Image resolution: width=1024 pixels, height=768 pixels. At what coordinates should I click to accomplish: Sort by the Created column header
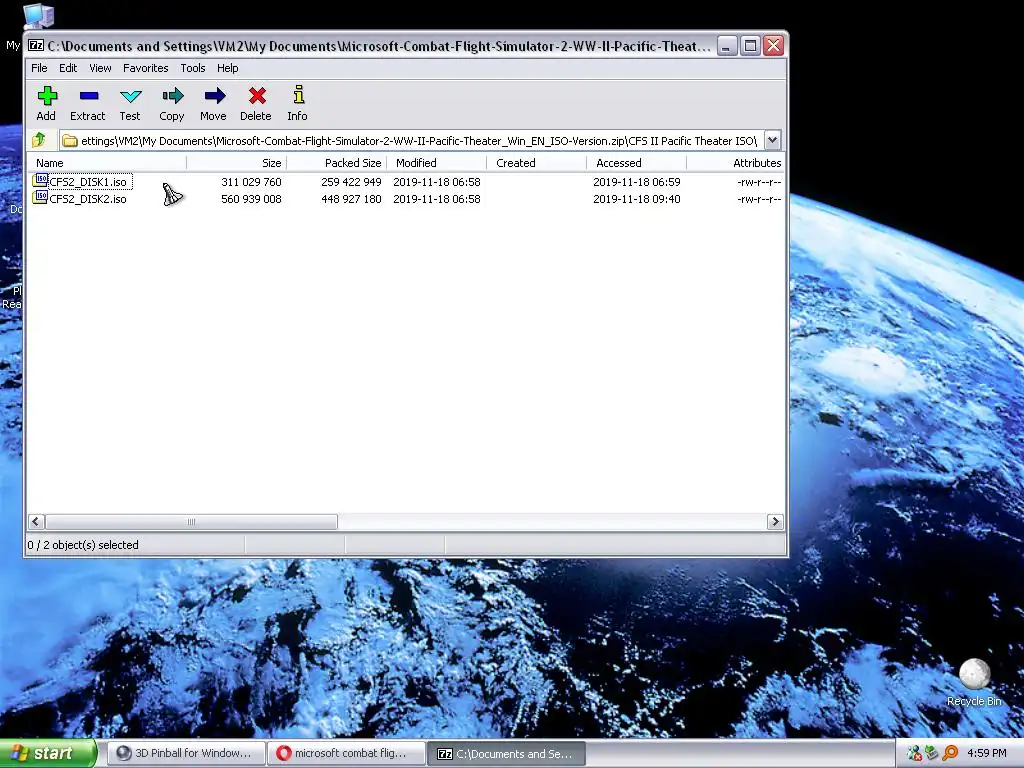pos(536,163)
